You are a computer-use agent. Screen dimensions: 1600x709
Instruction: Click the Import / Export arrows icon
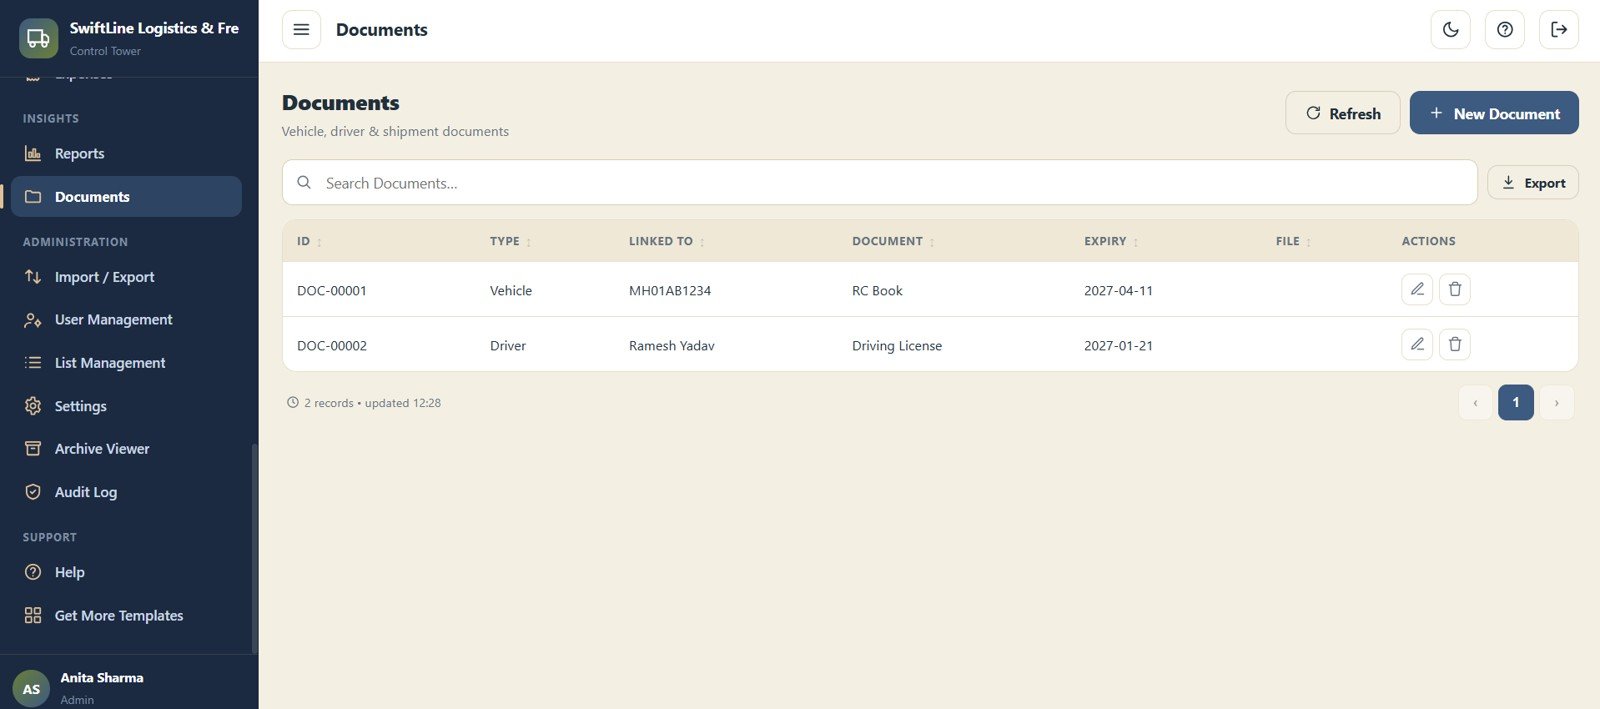tap(33, 276)
